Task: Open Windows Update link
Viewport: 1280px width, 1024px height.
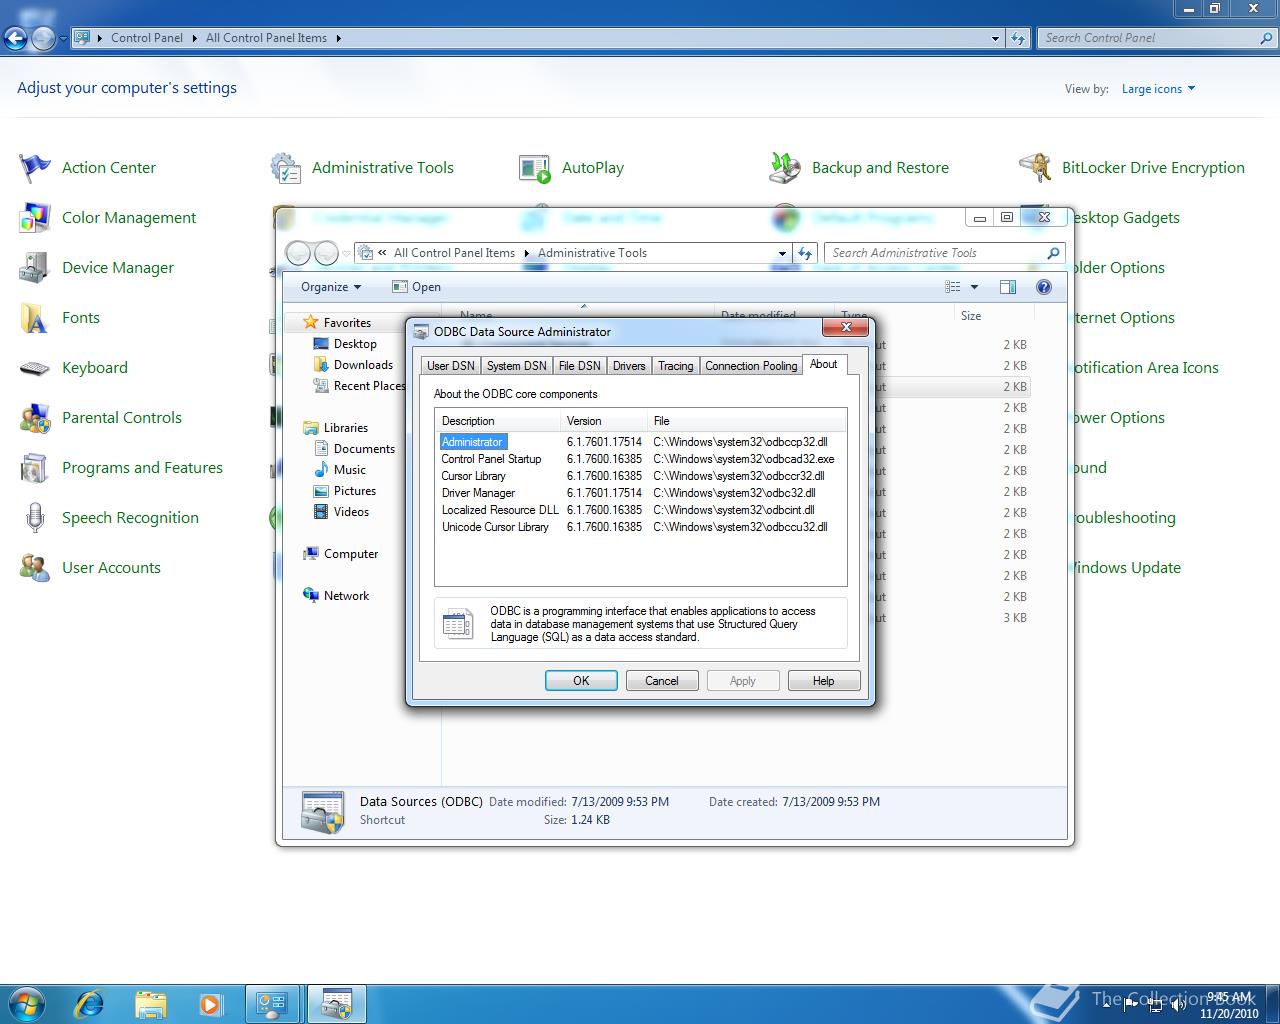Action: coord(1126,568)
